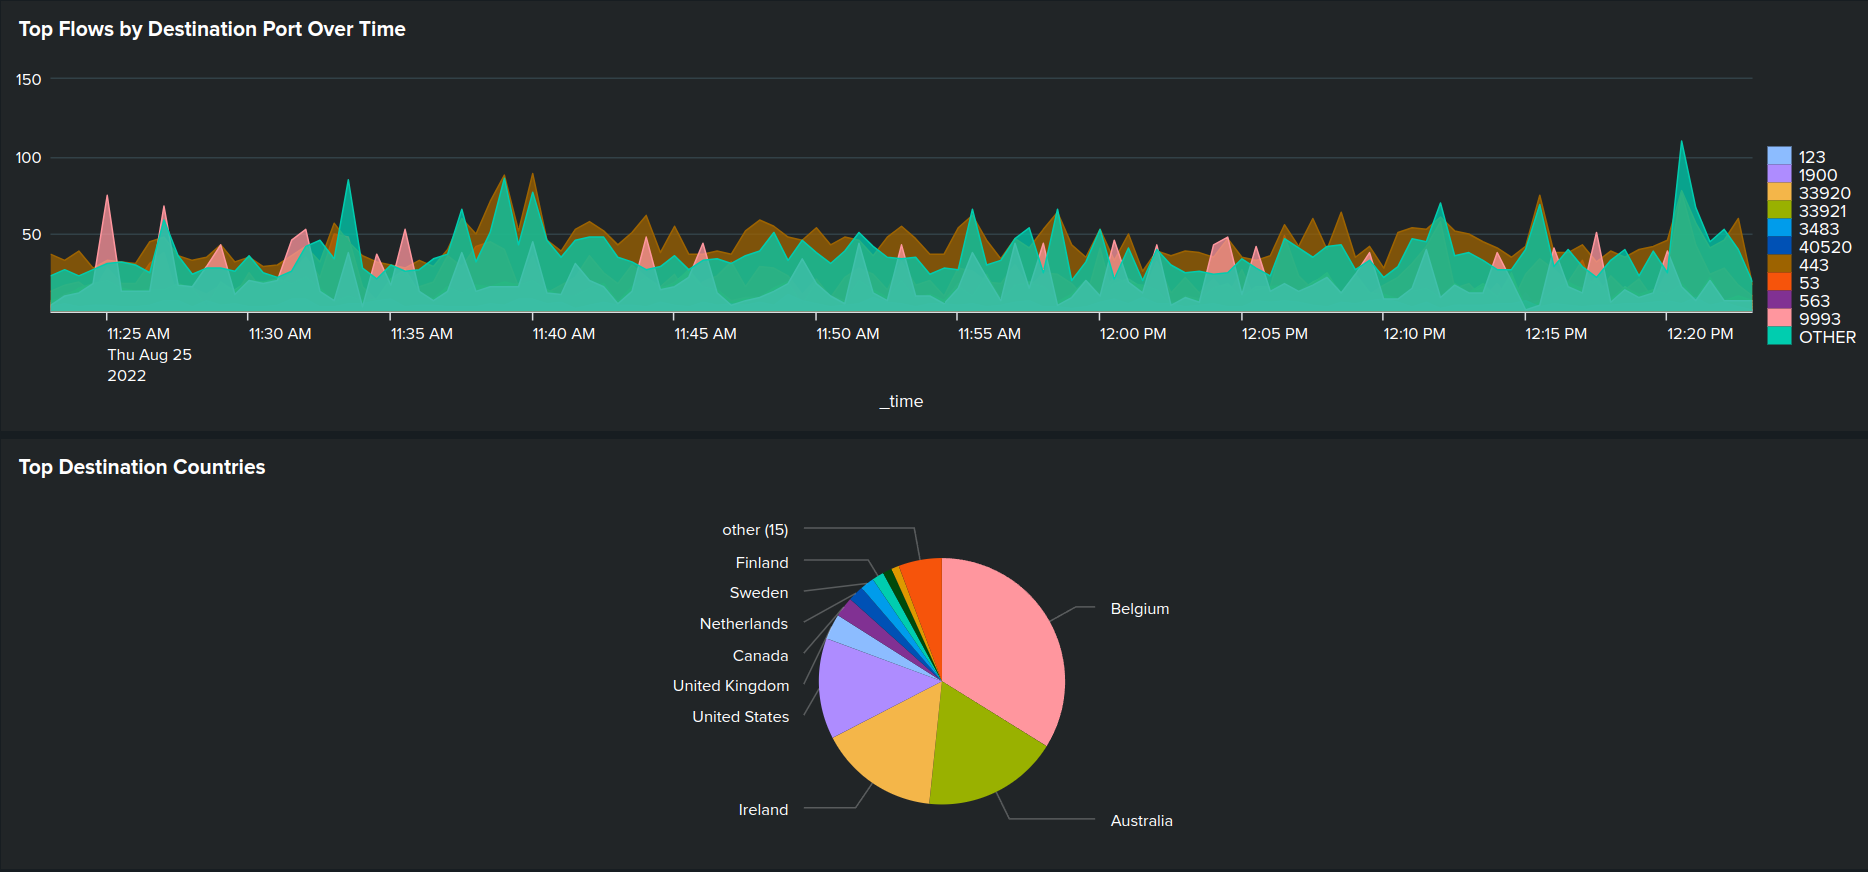The width and height of the screenshot is (1868, 872).
Task: Select the "1900" port legend label
Action: (x=1818, y=175)
